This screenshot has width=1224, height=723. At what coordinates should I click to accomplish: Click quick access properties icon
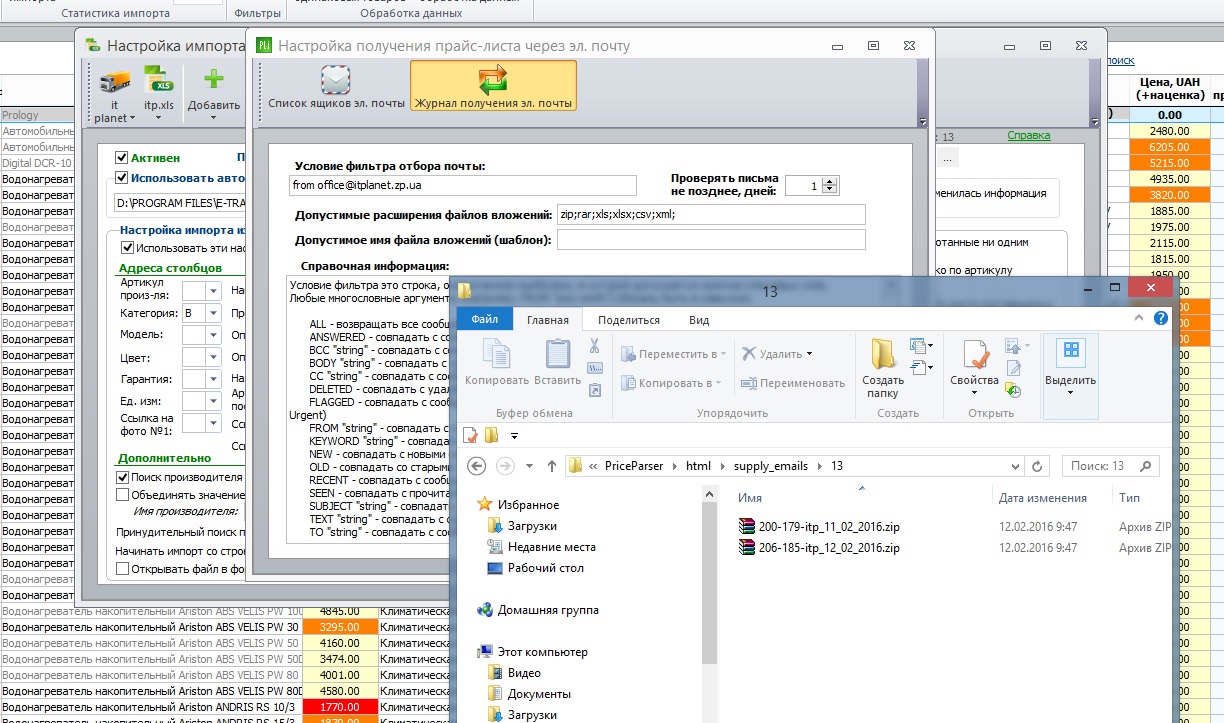(x=470, y=435)
